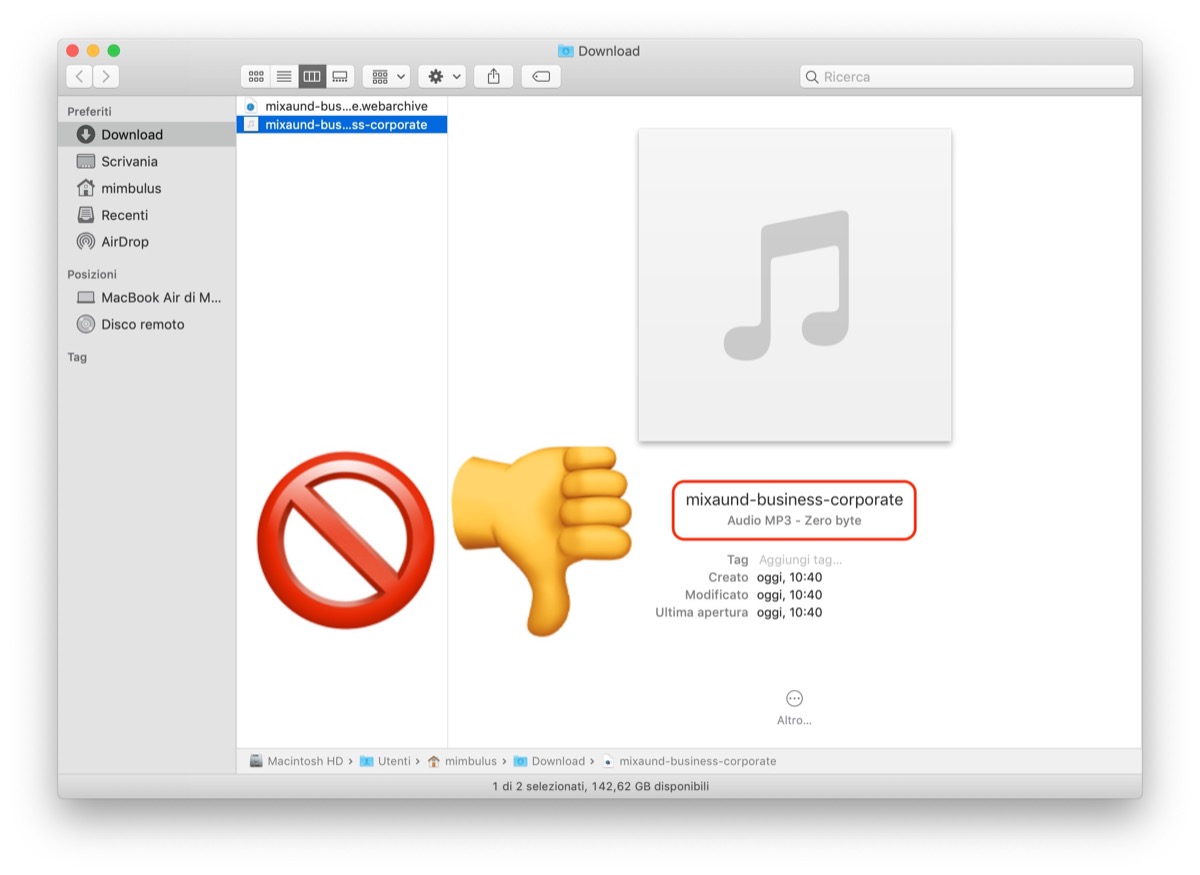Image resolution: width=1200 pixels, height=875 pixels.
Task: Click the Tag sidebar heading
Action: coord(77,357)
